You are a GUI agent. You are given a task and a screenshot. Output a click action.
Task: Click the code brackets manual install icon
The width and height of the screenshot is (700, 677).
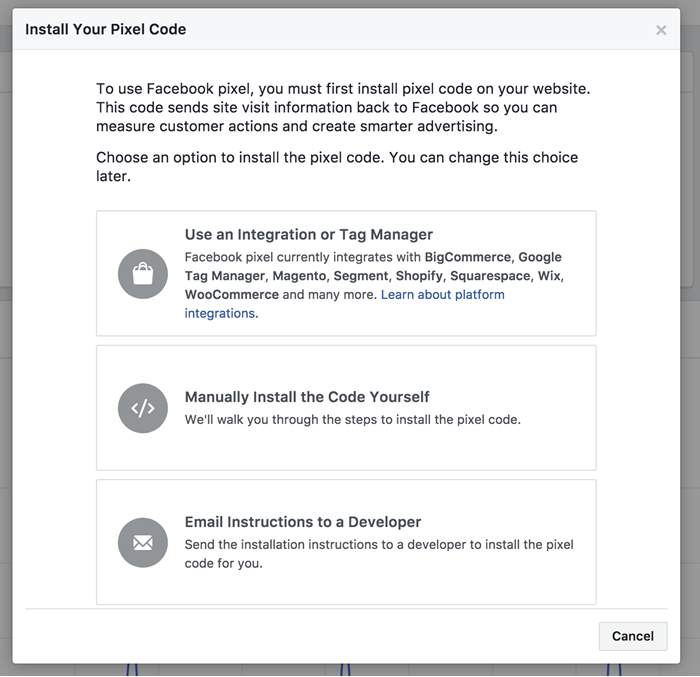coord(143,408)
